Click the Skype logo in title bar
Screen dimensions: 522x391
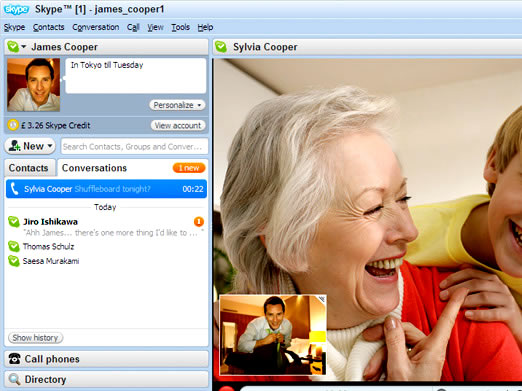pos(16,9)
